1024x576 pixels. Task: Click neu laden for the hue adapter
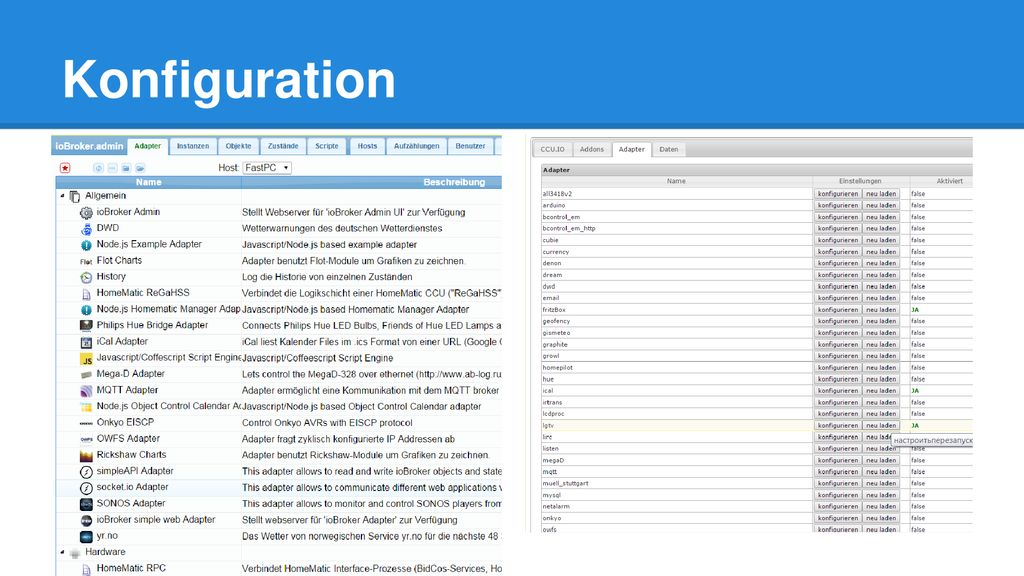pyautogui.click(x=881, y=379)
